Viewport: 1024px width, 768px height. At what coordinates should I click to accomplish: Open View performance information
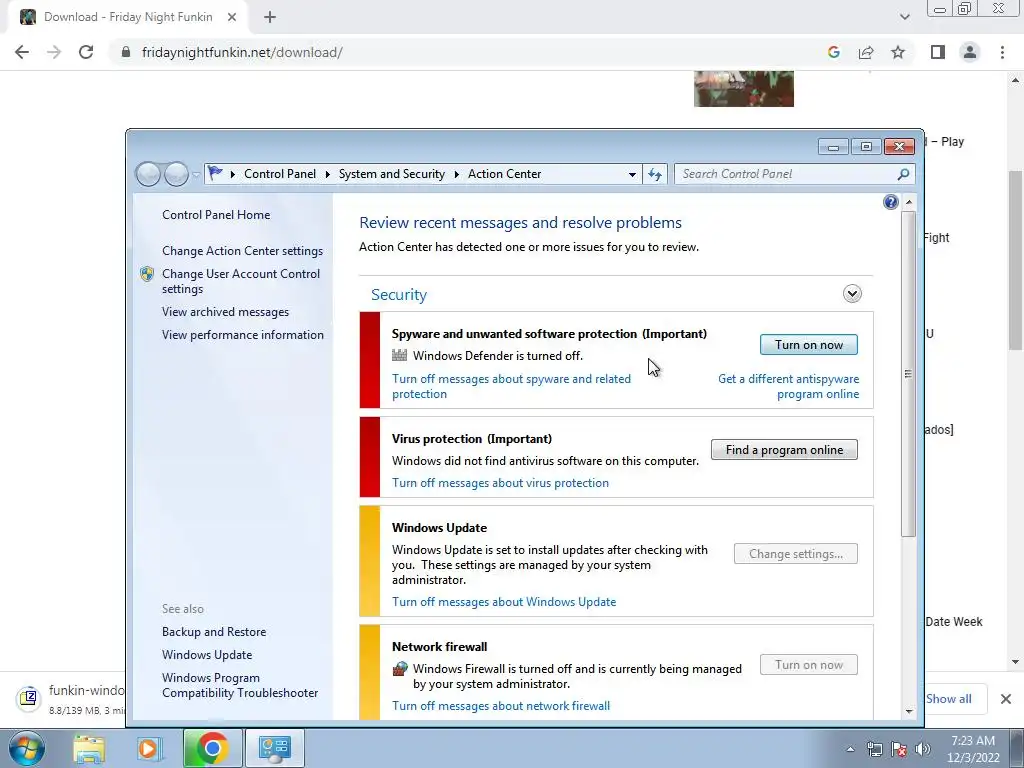click(243, 335)
